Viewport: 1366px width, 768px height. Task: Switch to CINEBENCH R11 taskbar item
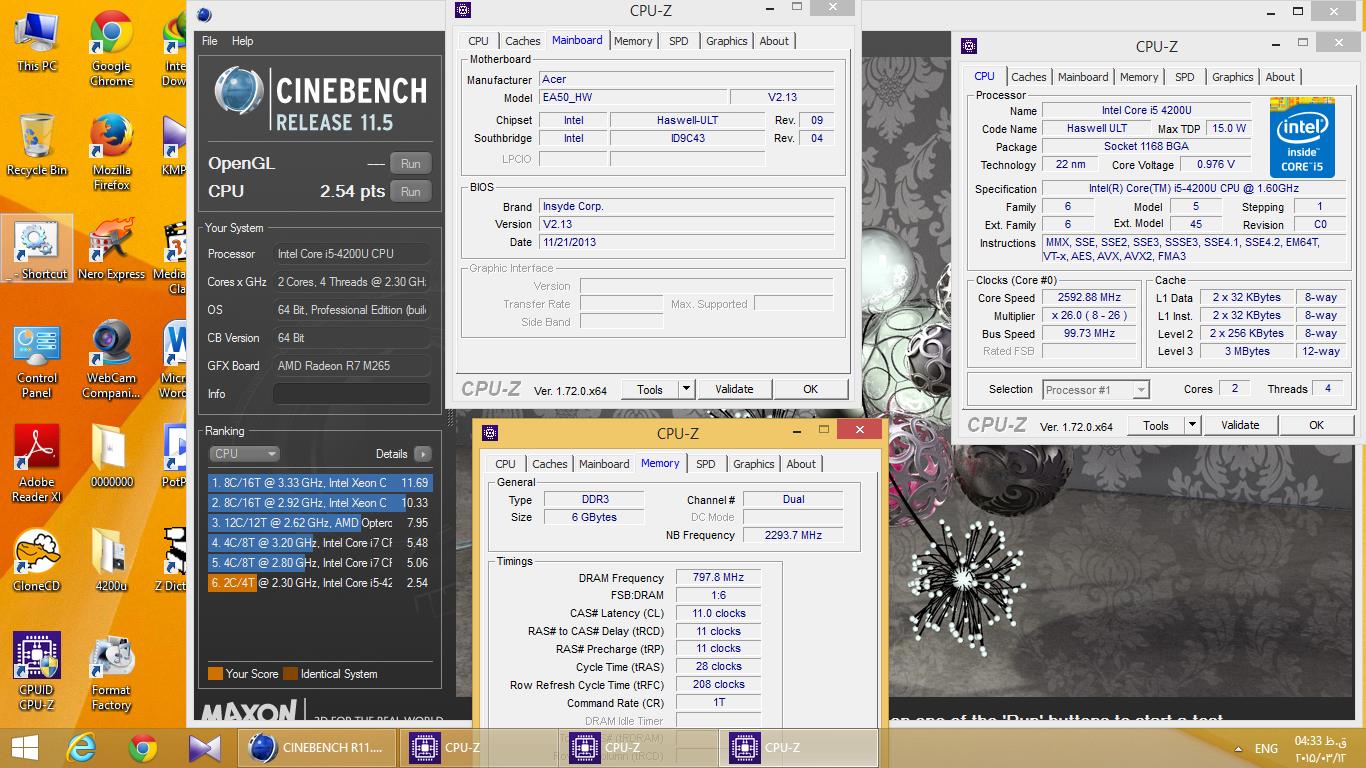coord(317,748)
